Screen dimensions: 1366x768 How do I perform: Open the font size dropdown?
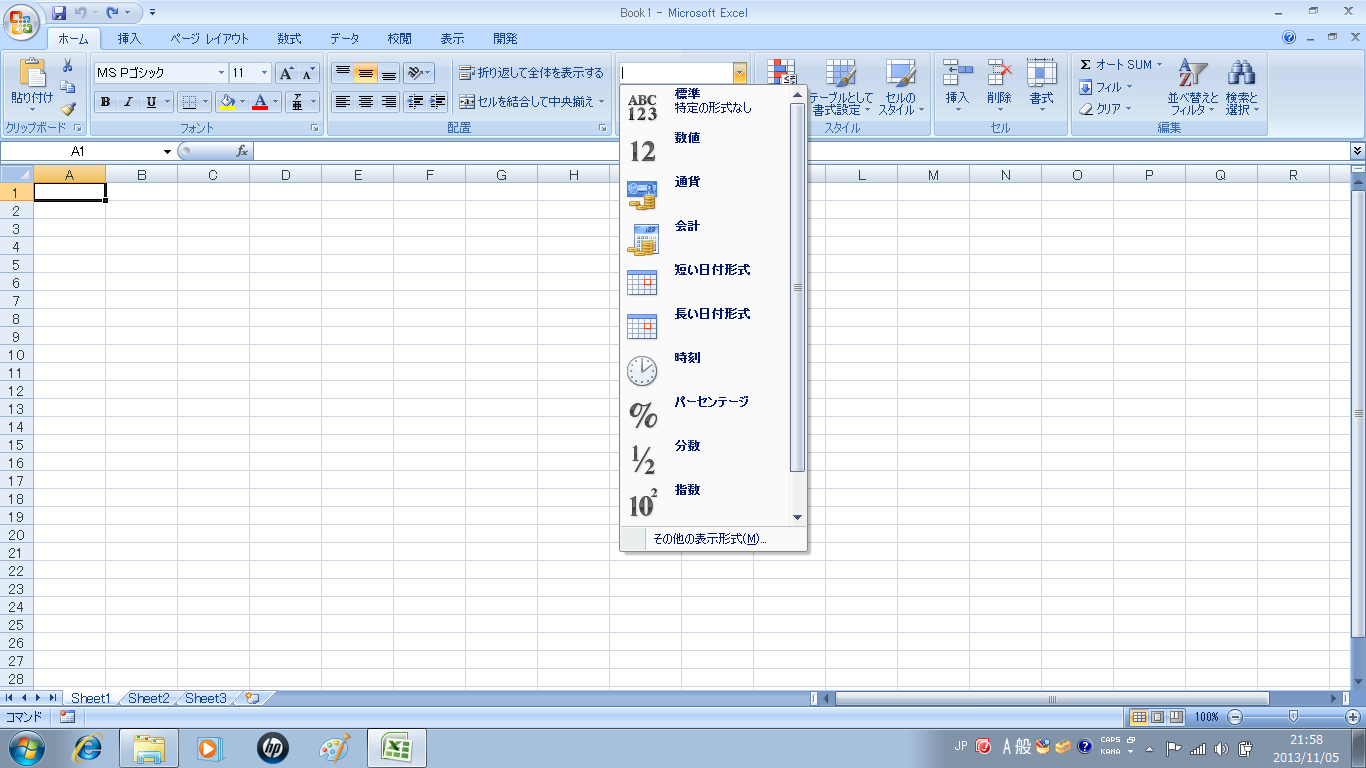(264, 73)
